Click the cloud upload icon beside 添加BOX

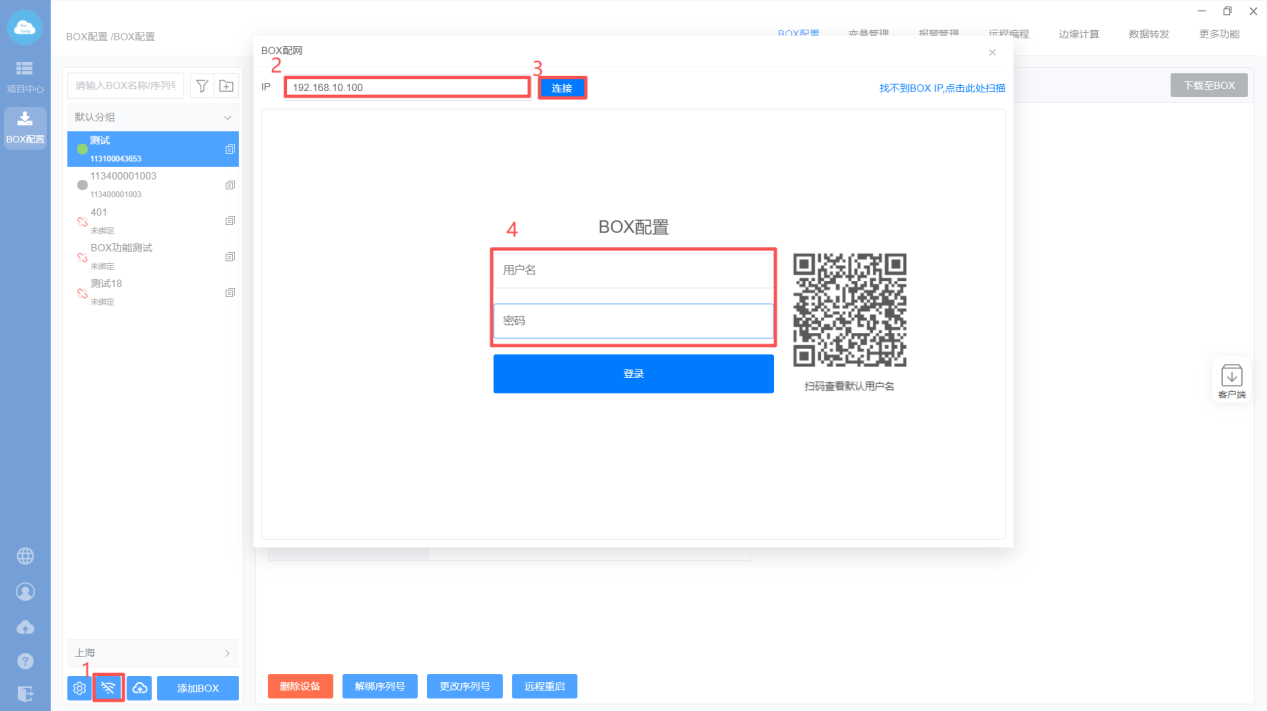tap(140, 688)
